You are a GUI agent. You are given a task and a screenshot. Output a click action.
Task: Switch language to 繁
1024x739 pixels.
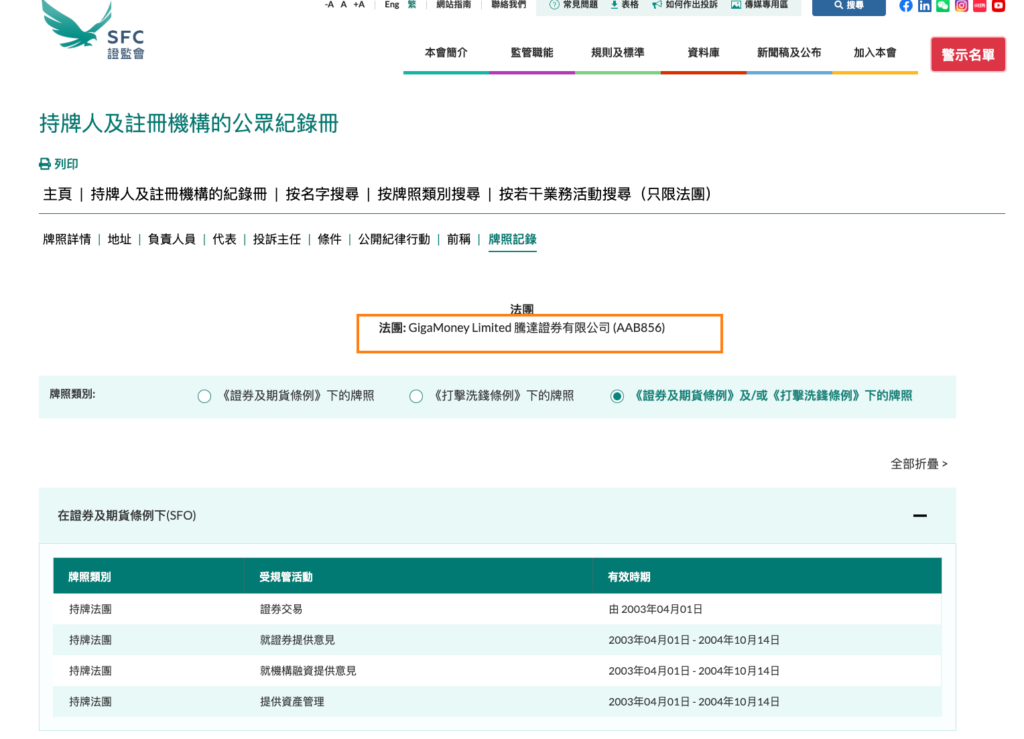(x=411, y=5)
